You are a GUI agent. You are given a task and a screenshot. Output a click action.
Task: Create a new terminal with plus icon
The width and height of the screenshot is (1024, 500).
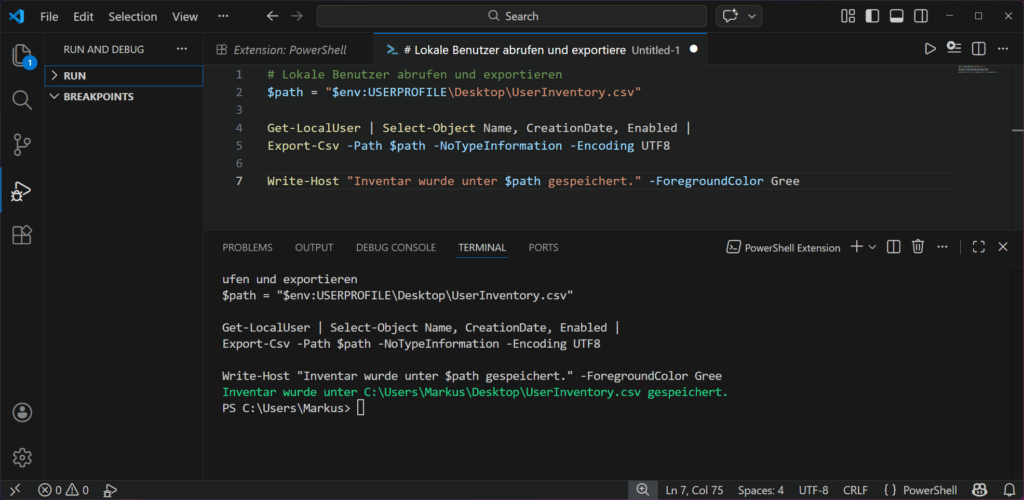[x=857, y=247]
